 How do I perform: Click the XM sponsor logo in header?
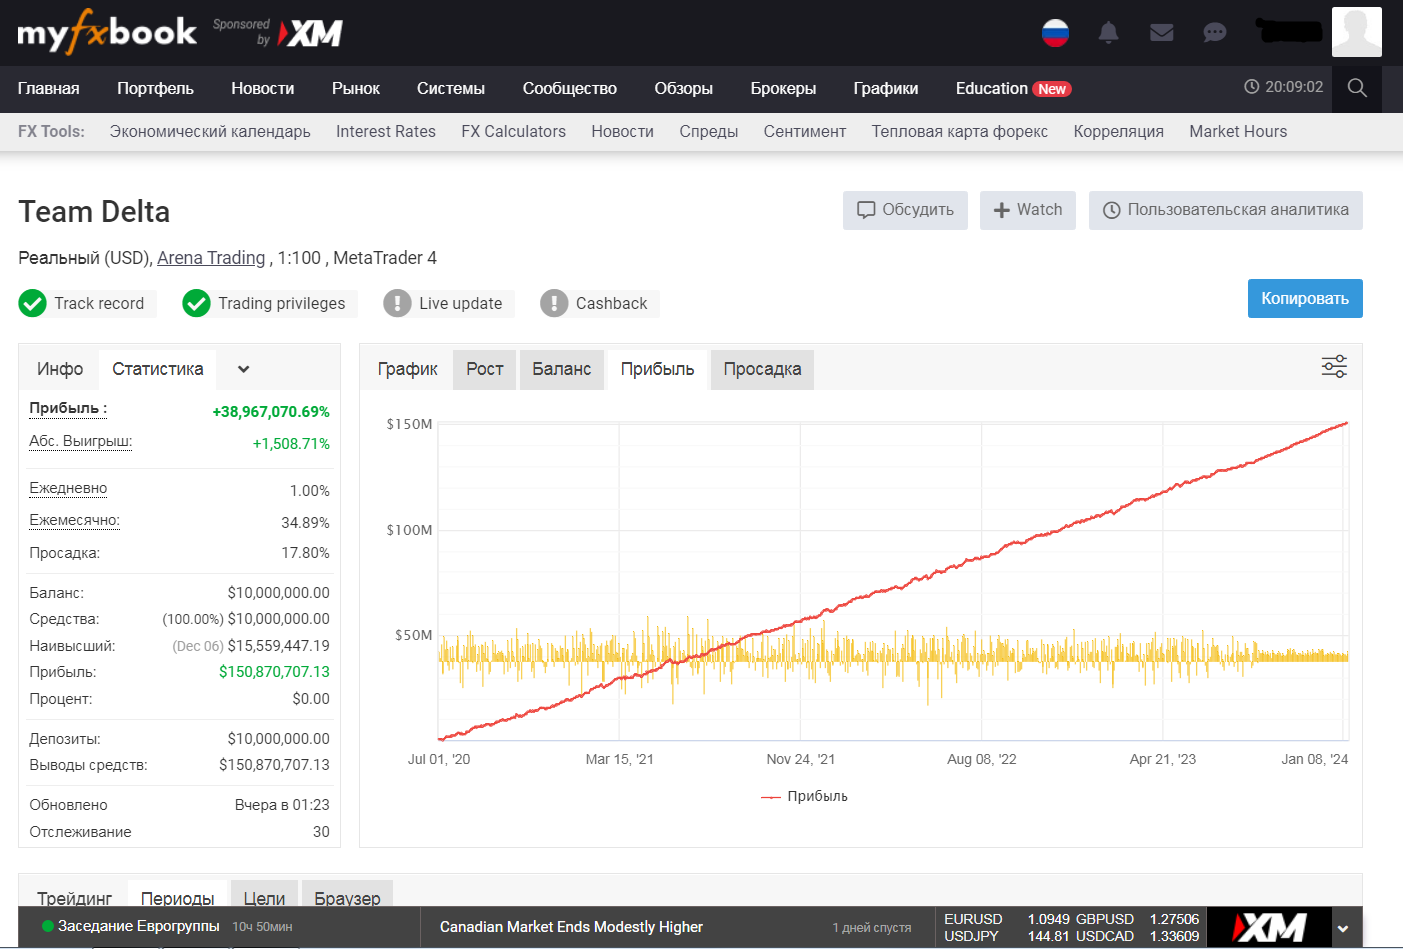(x=311, y=33)
